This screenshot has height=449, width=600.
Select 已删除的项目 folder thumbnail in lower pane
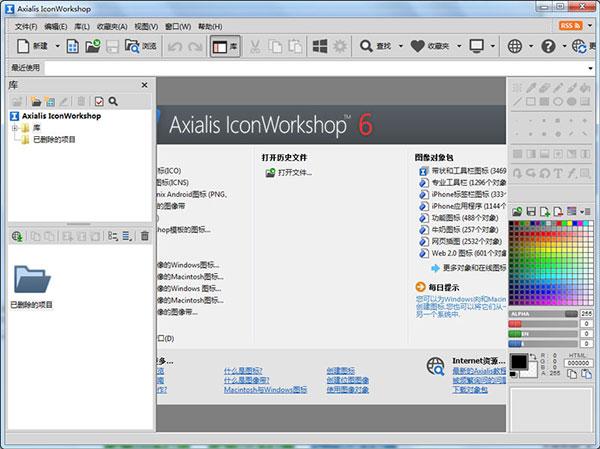[32, 287]
